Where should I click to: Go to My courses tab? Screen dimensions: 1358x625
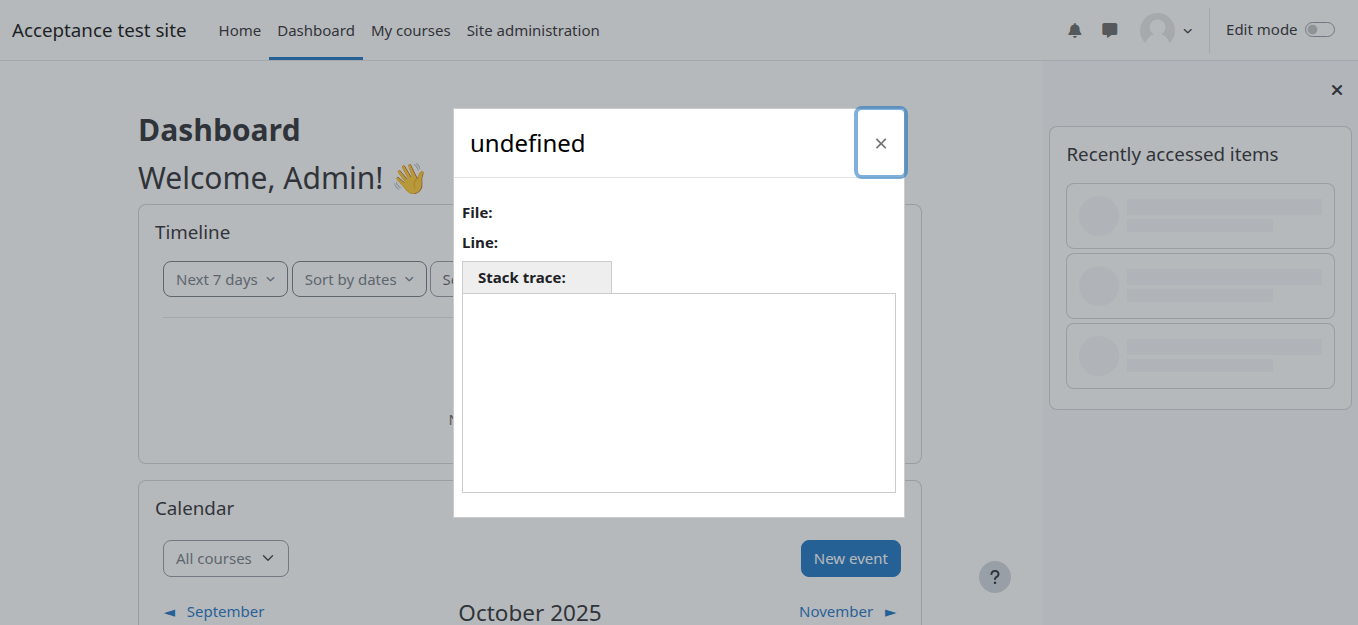pyautogui.click(x=410, y=31)
